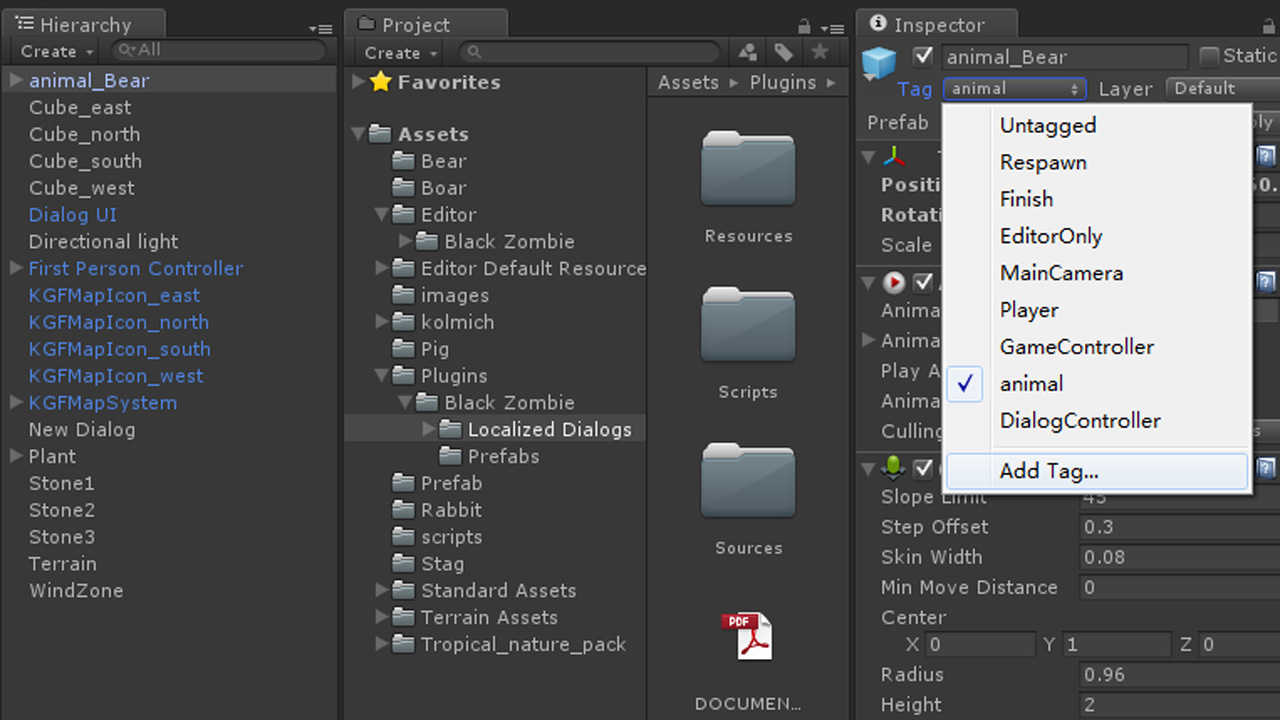Image resolution: width=1280 pixels, height=720 pixels.
Task: Click the Project panel lock icon
Action: tap(804, 27)
